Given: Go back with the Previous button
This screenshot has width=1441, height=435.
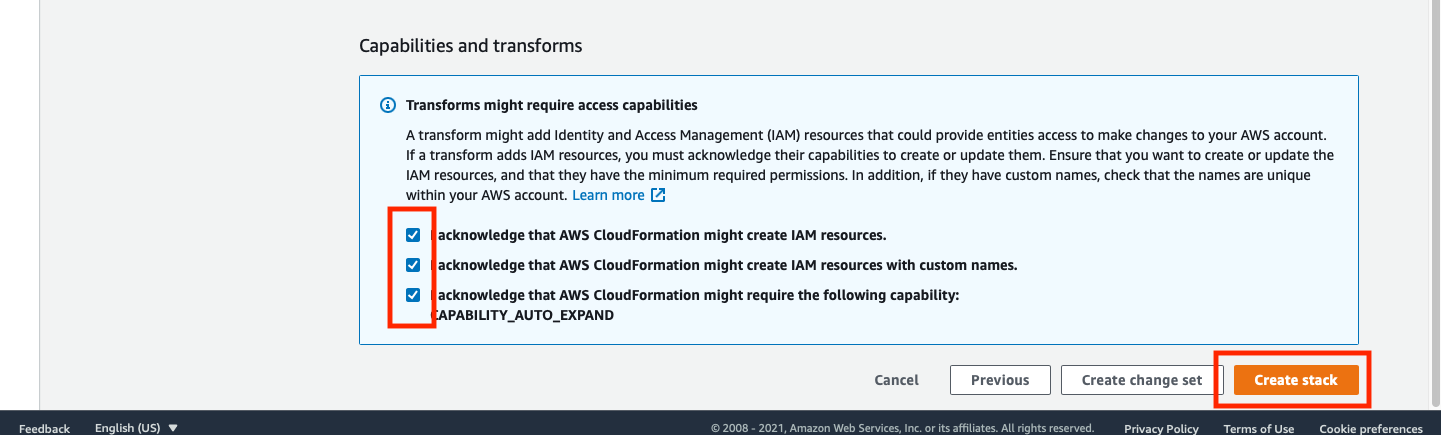Looking at the screenshot, I should point(1000,380).
